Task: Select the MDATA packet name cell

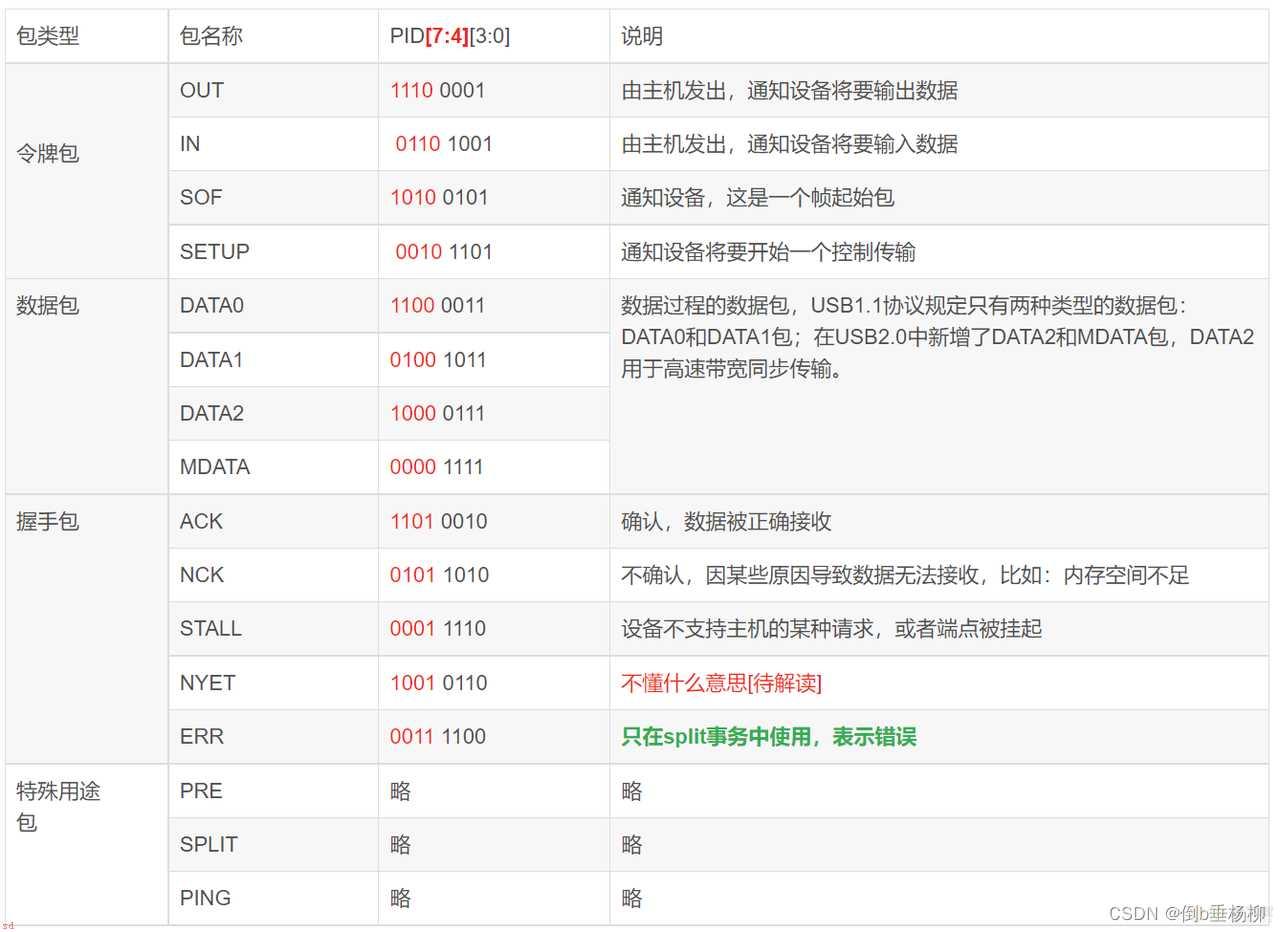Action: 274,467
